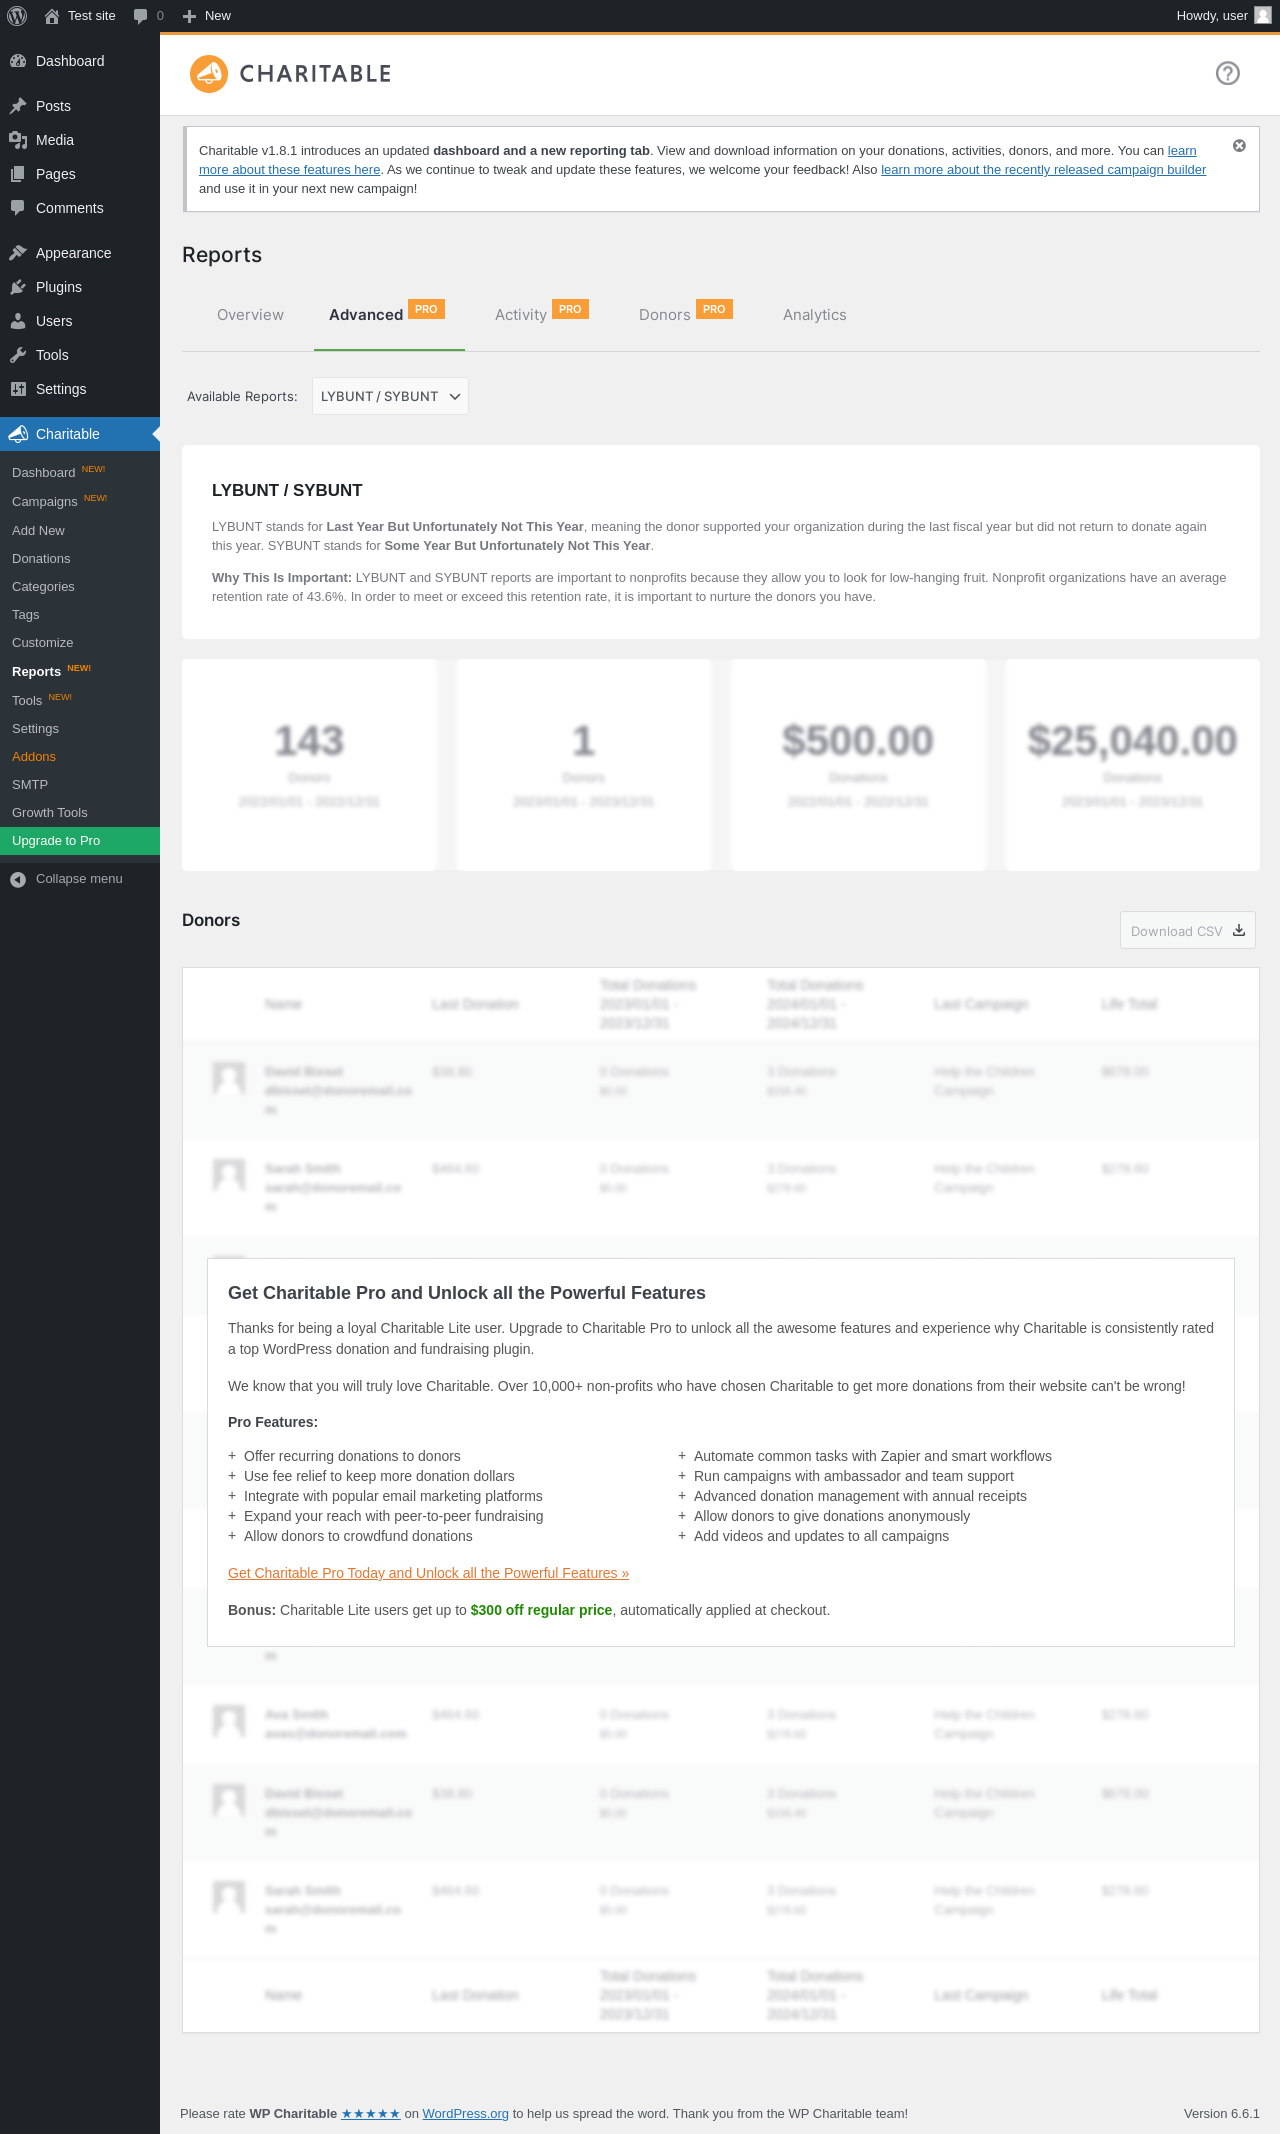Switch to the Activity tab

(x=541, y=315)
